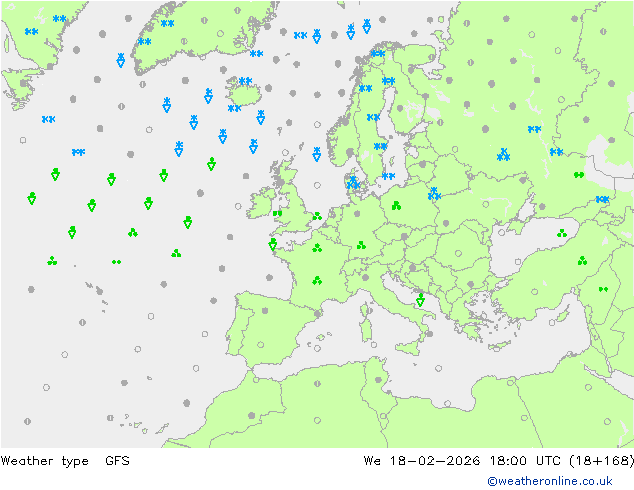The width and height of the screenshot is (634, 490).
Task: Click the cloud symbol over central Spain
Action: [x=265, y=311]
